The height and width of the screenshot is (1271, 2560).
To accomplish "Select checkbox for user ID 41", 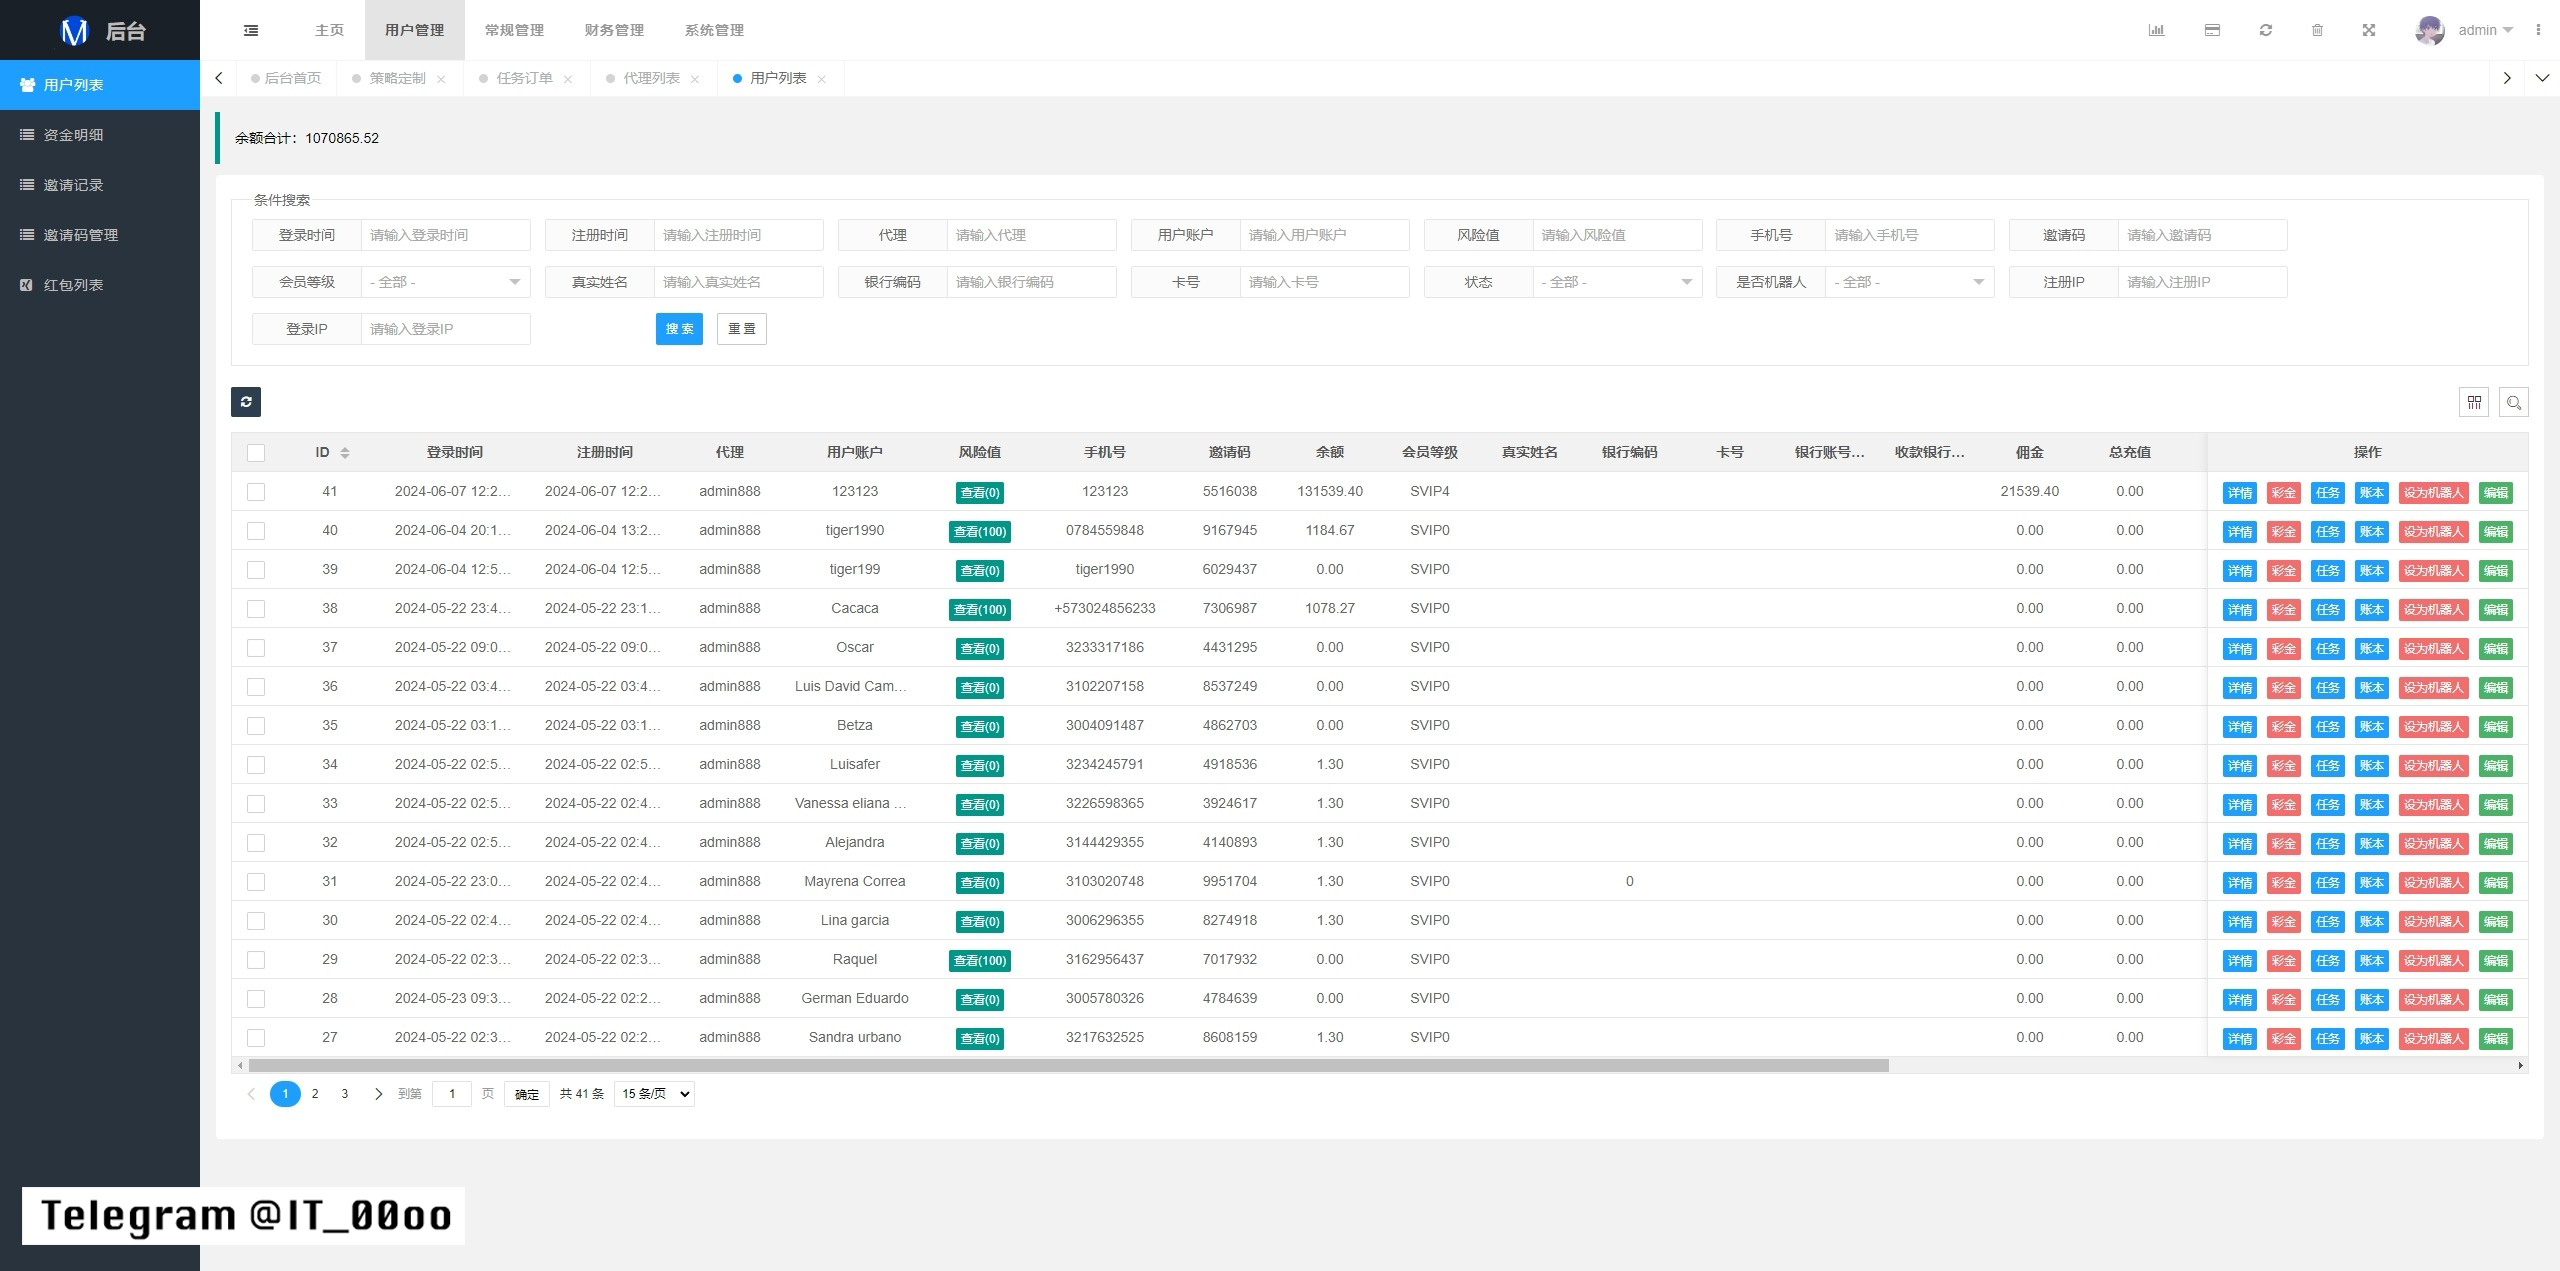I will coord(256,492).
